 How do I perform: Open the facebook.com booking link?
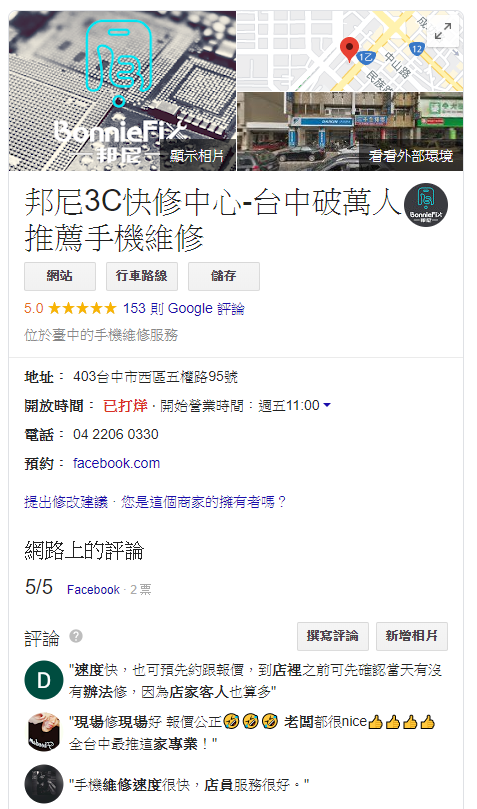117,463
